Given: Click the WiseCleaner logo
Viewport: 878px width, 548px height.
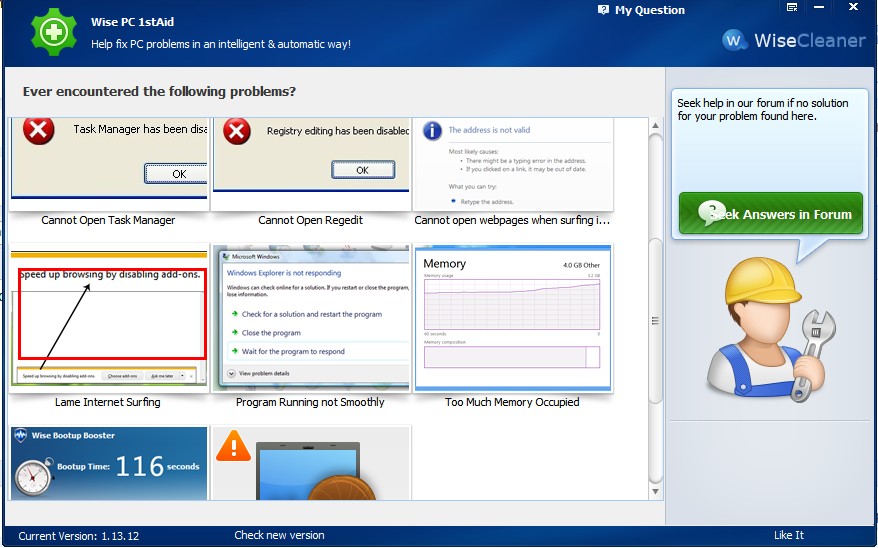Looking at the screenshot, I should pyautogui.click(x=793, y=40).
